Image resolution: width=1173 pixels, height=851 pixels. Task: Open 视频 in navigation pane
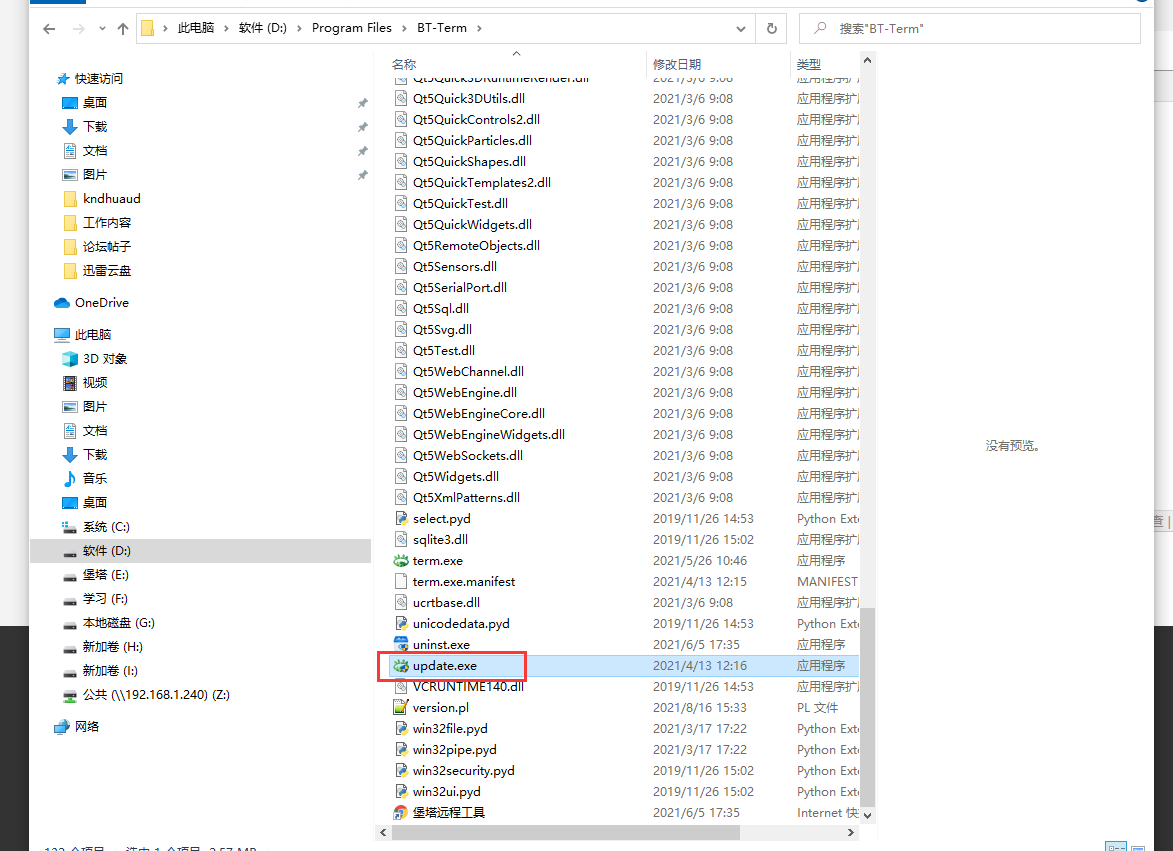pos(95,382)
